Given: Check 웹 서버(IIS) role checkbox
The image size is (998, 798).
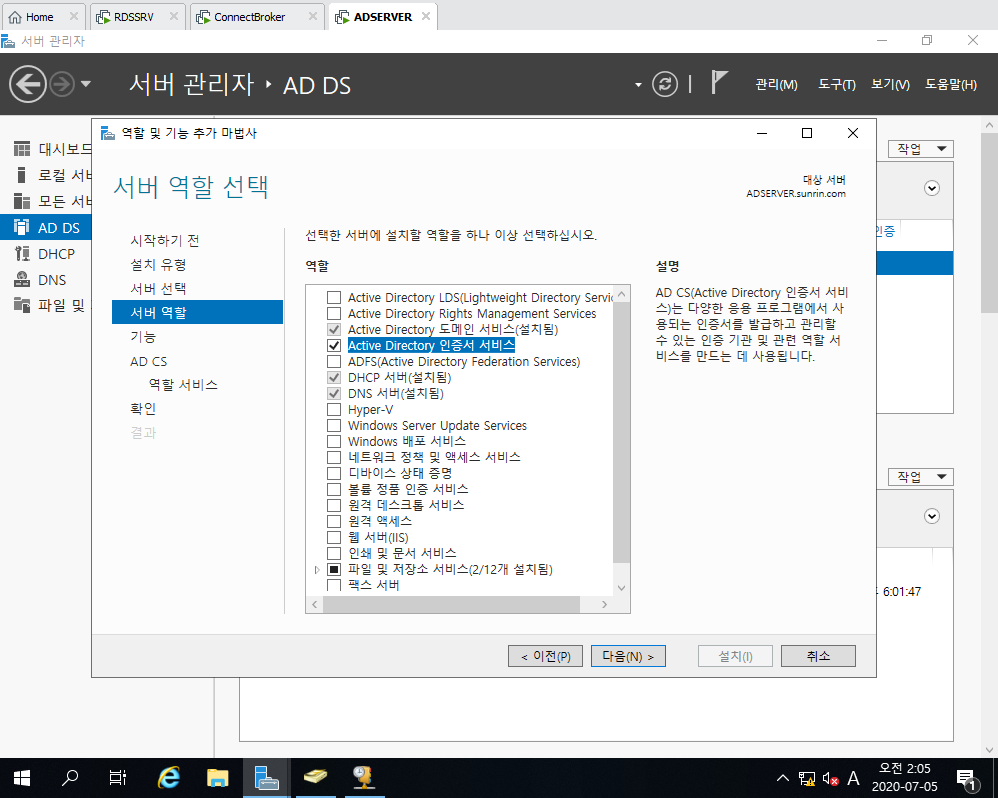Looking at the screenshot, I should pyautogui.click(x=334, y=537).
